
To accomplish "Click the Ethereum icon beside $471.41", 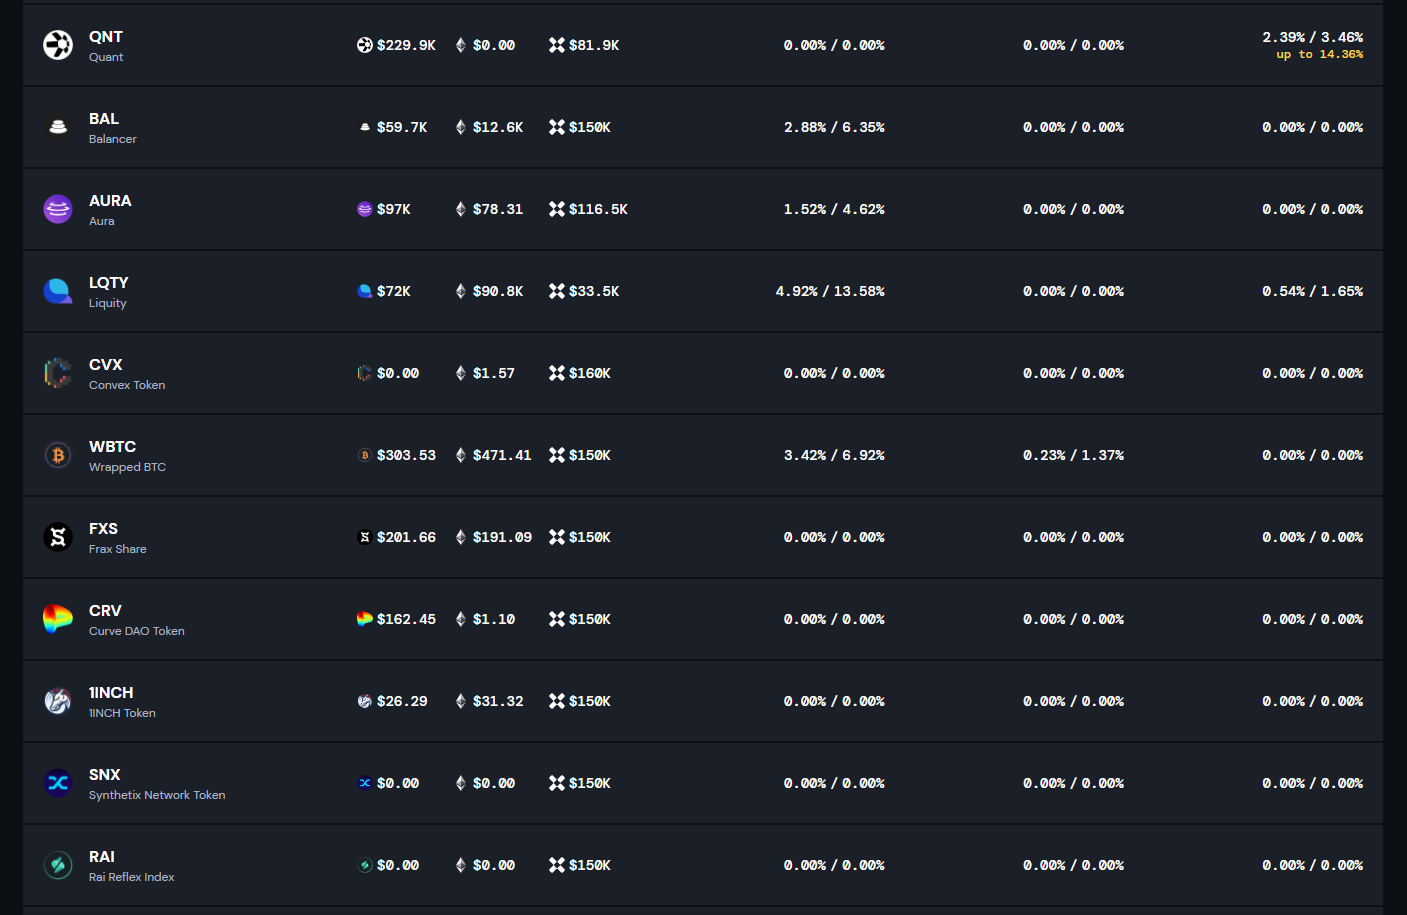I will pyautogui.click(x=461, y=455).
